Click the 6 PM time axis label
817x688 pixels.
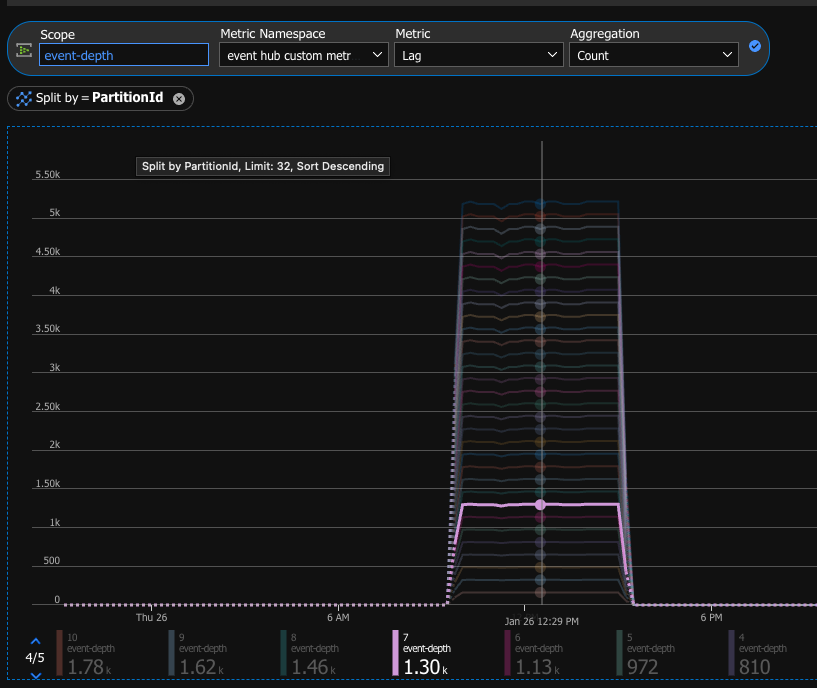[711, 618]
